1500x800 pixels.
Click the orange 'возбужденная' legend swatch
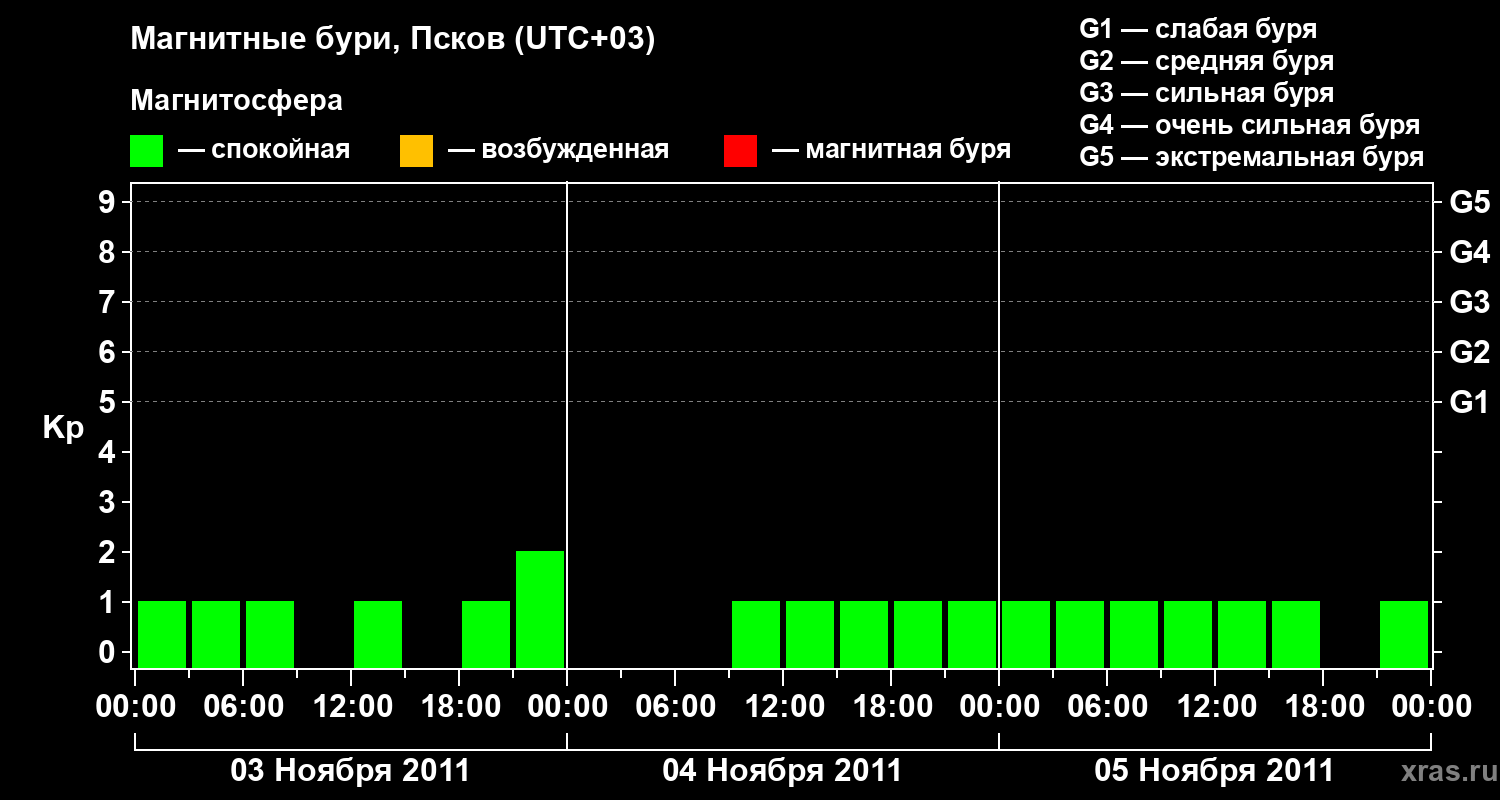416,150
